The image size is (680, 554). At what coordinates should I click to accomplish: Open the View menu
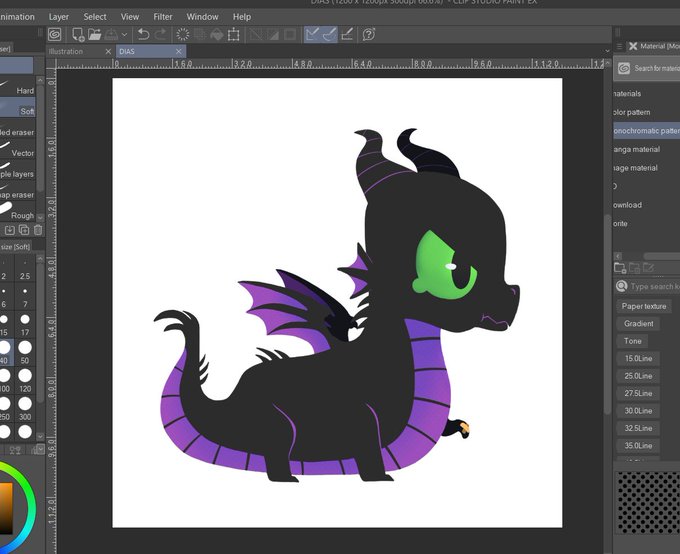click(130, 17)
